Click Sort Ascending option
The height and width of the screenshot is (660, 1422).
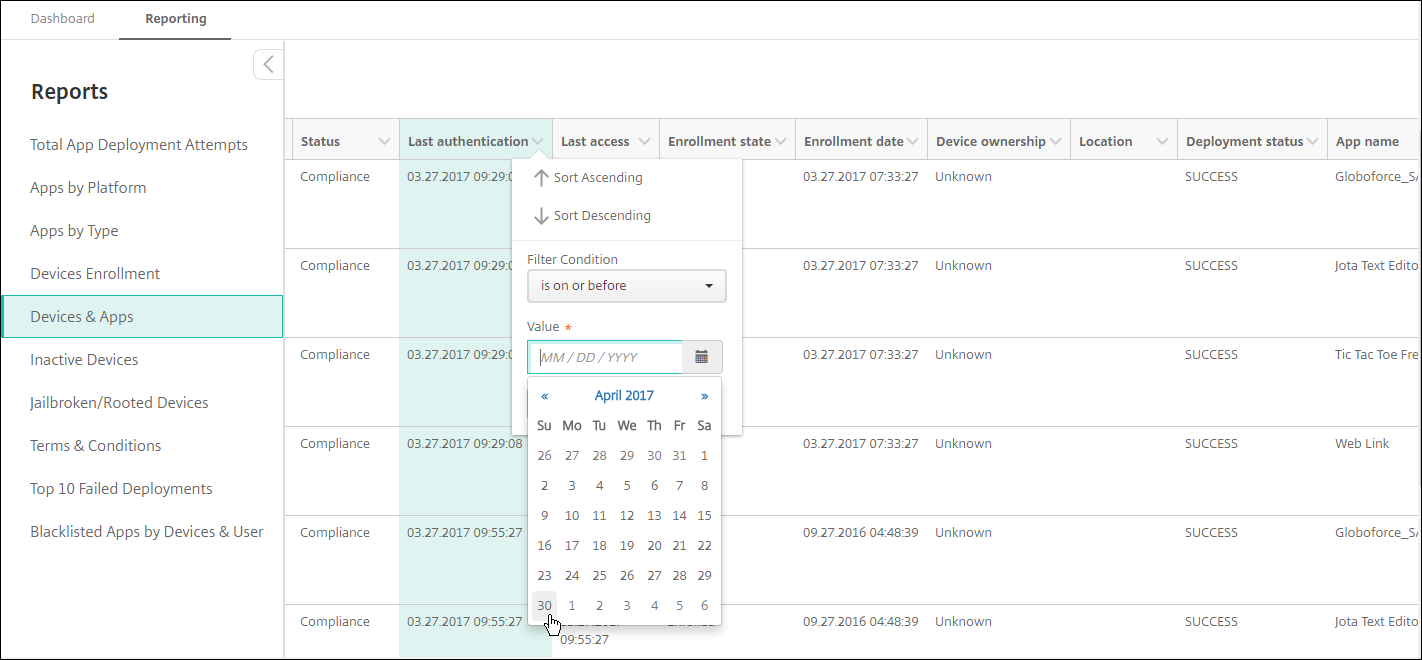[x=597, y=178]
